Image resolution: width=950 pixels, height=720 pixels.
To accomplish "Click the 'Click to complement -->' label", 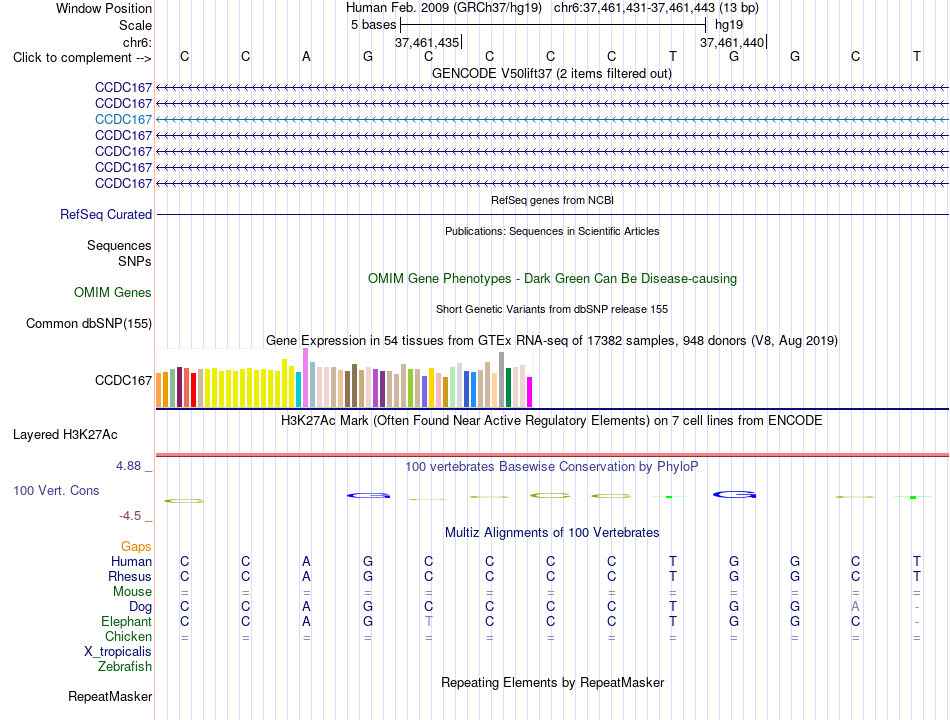I will (82, 58).
